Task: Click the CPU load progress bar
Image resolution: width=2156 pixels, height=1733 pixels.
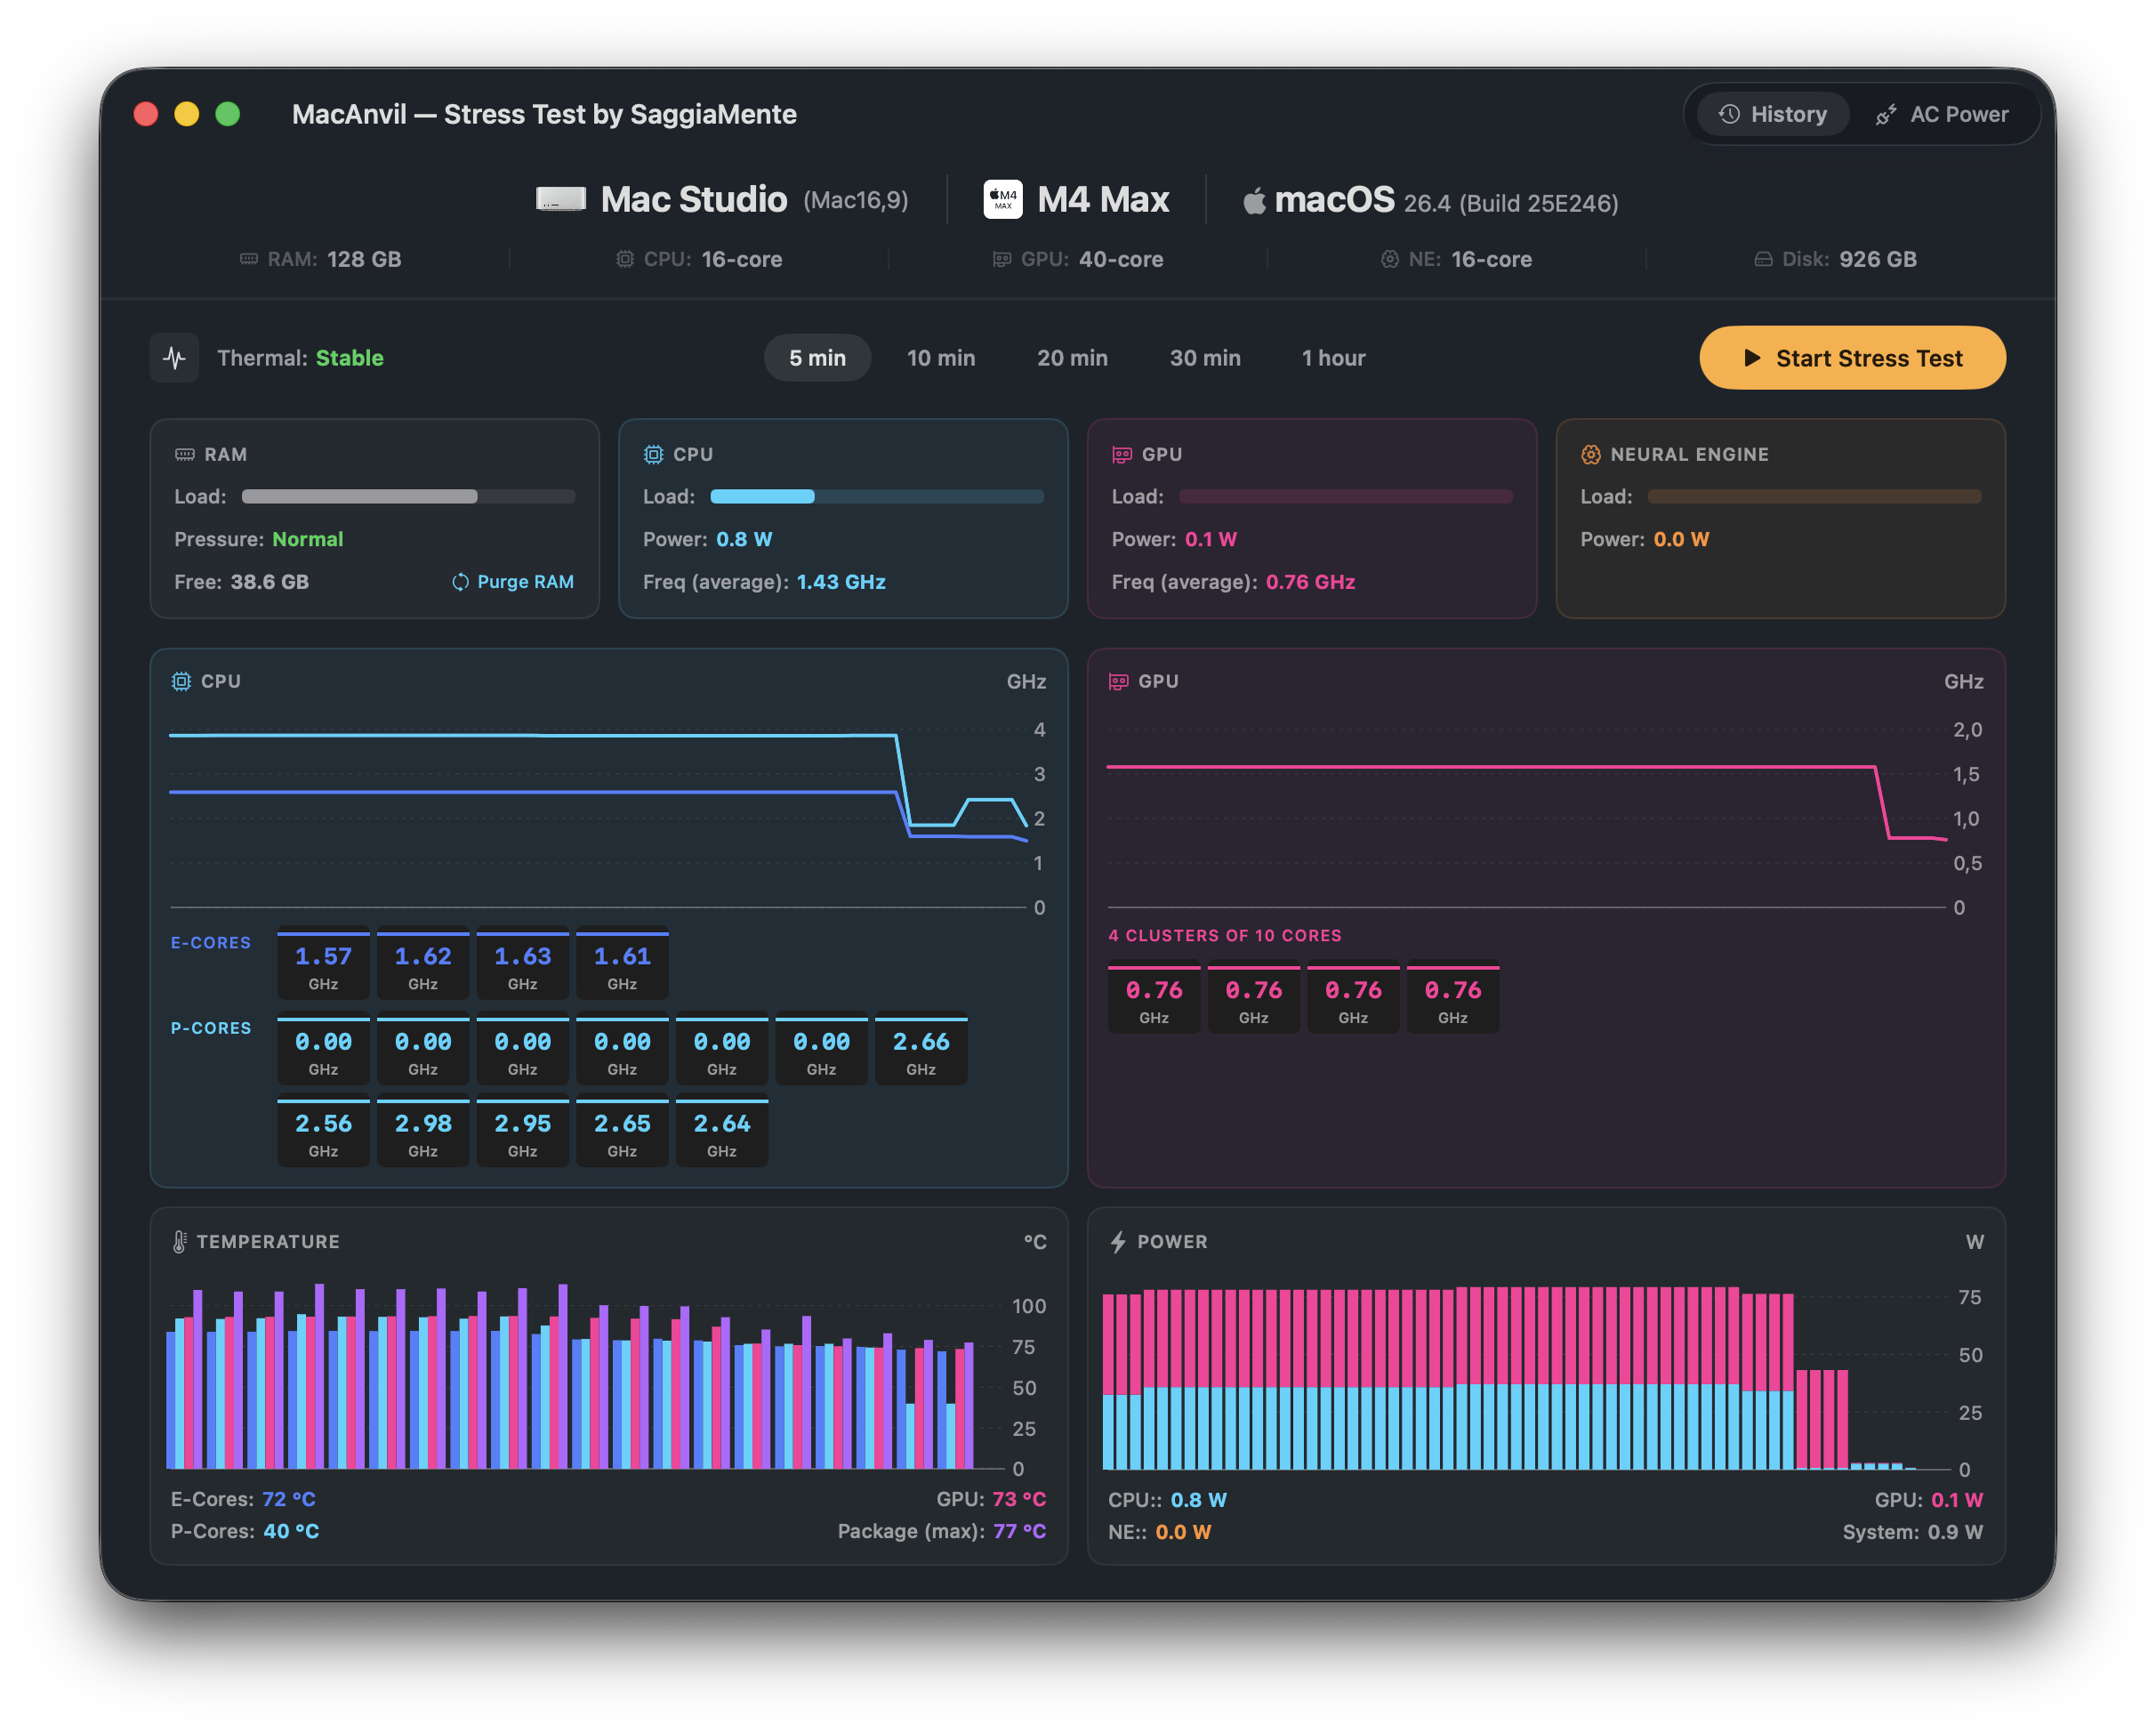Action: pyautogui.click(x=877, y=497)
